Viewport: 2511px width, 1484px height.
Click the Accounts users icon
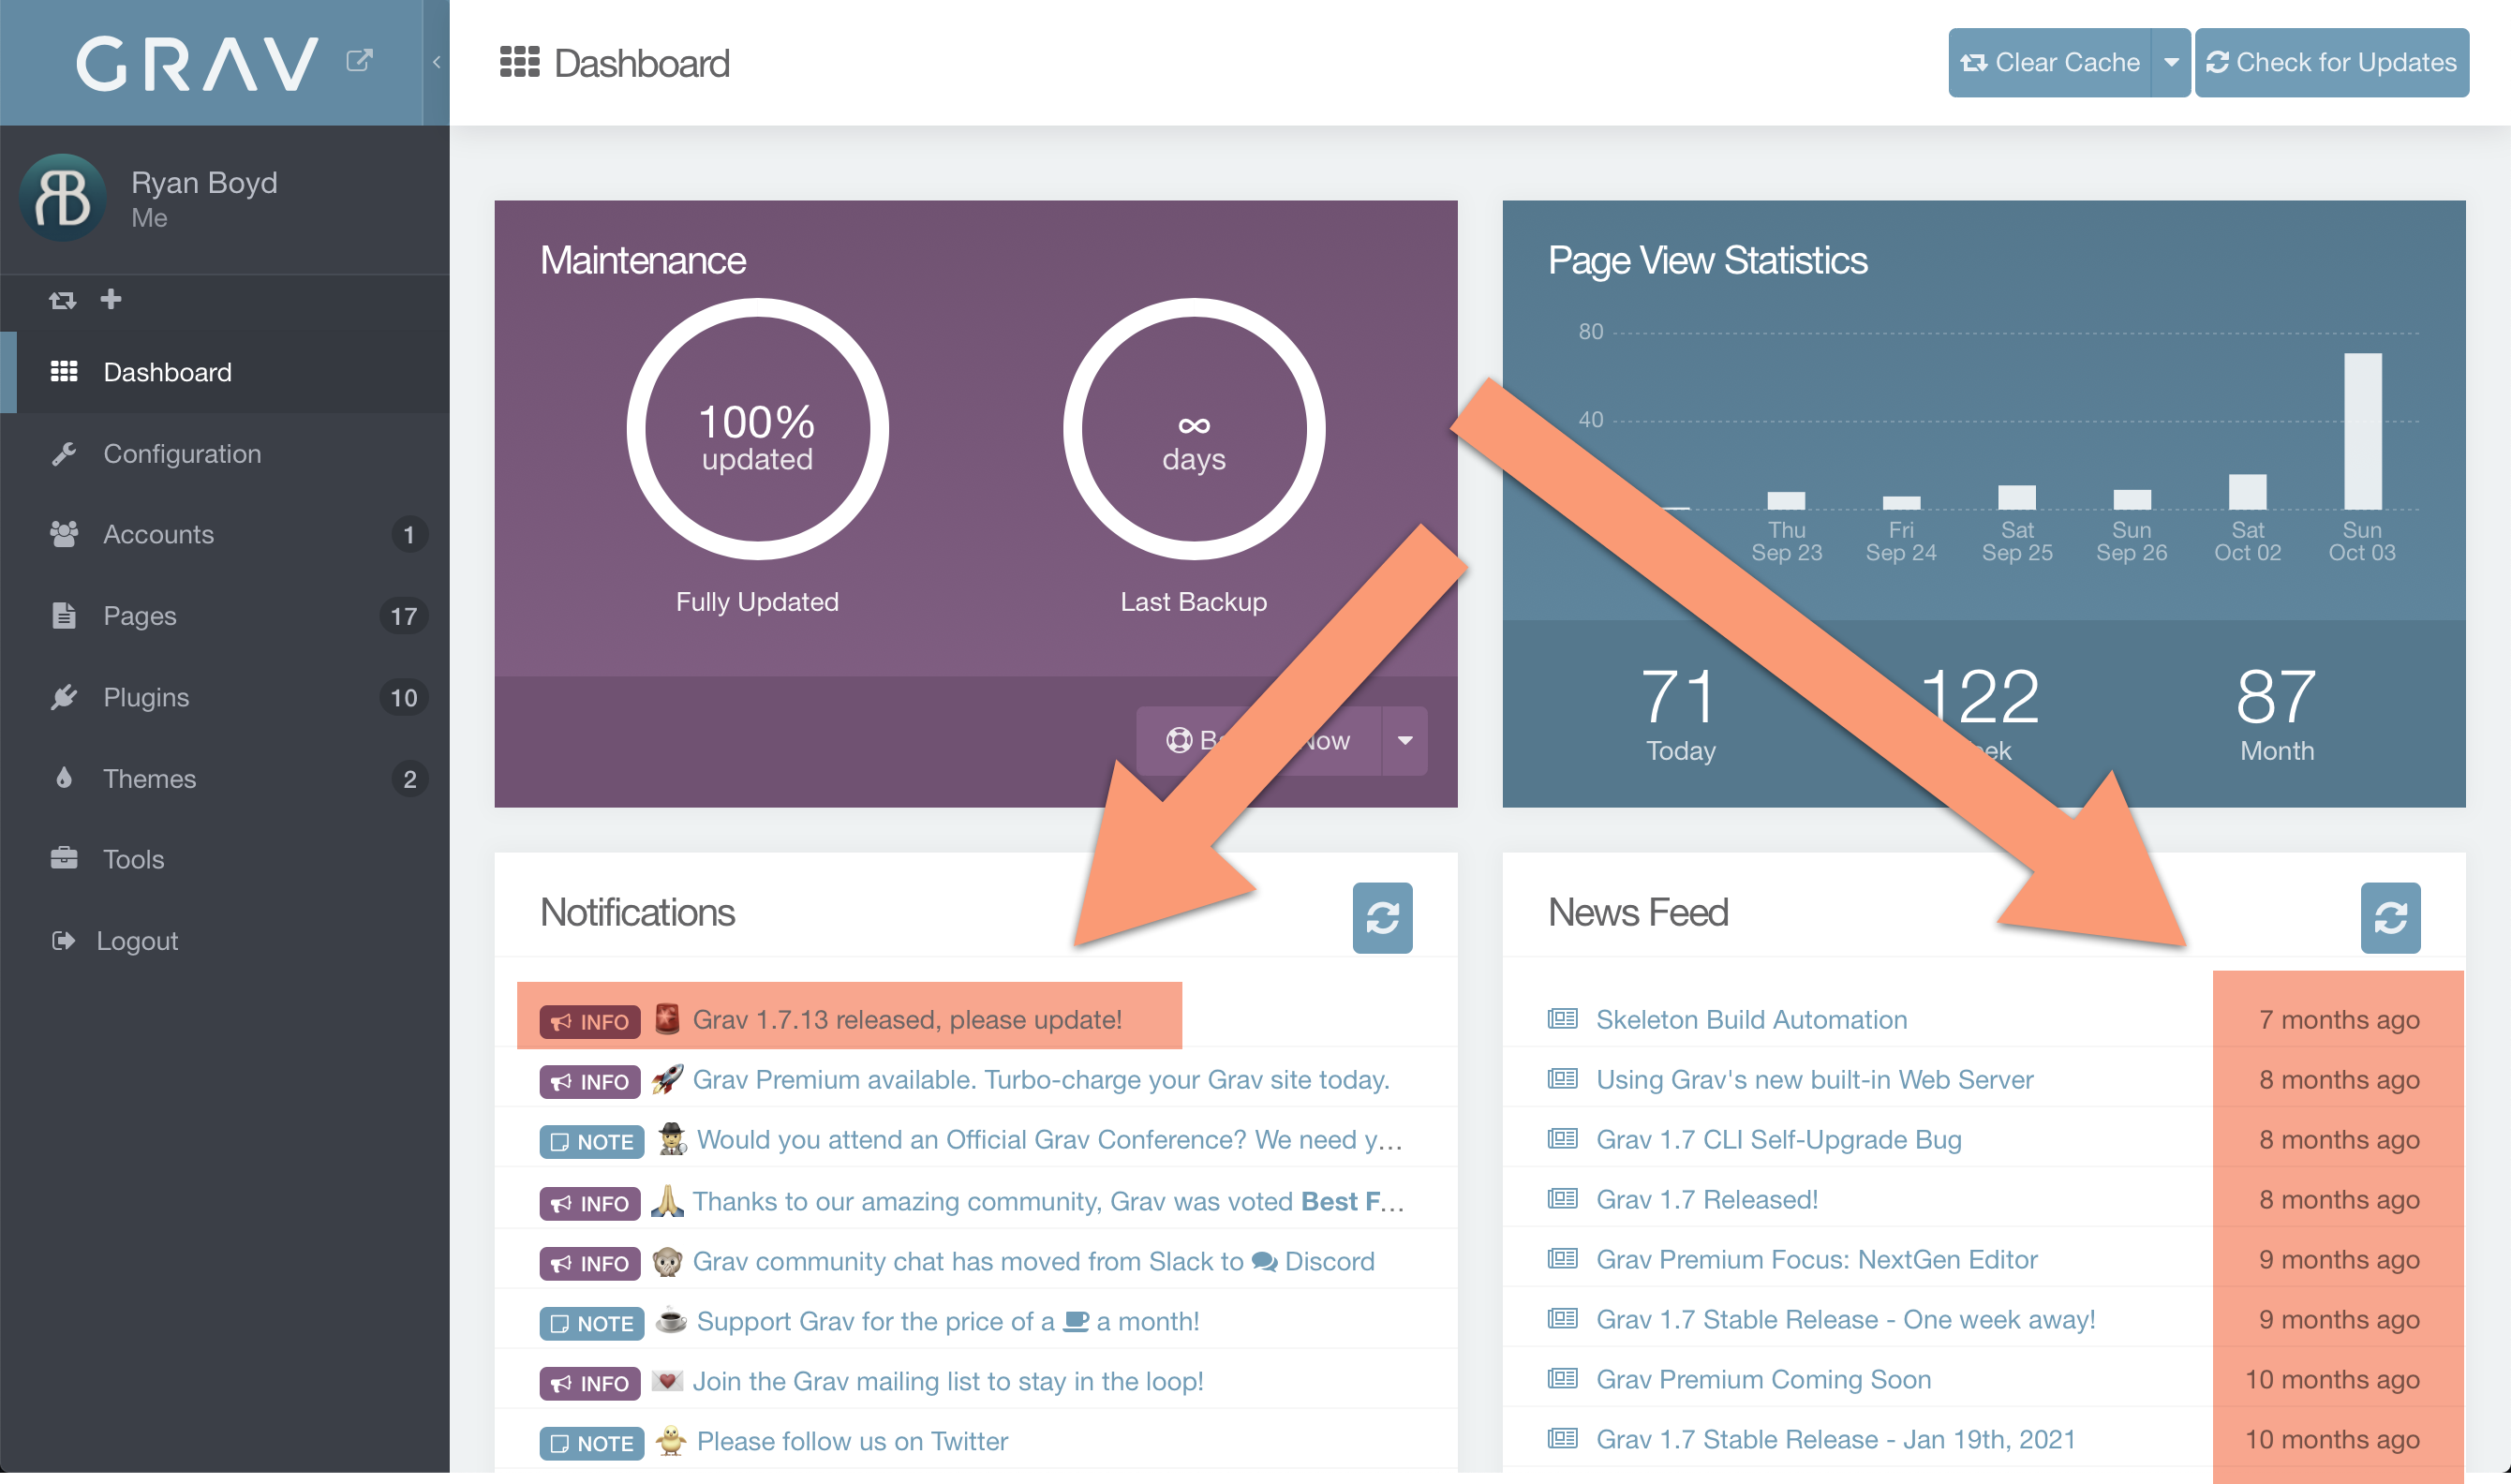point(64,534)
